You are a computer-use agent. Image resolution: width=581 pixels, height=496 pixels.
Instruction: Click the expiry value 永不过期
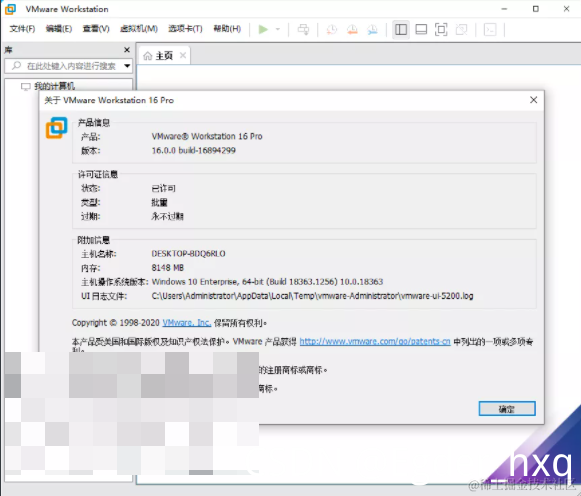pos(167,216)
